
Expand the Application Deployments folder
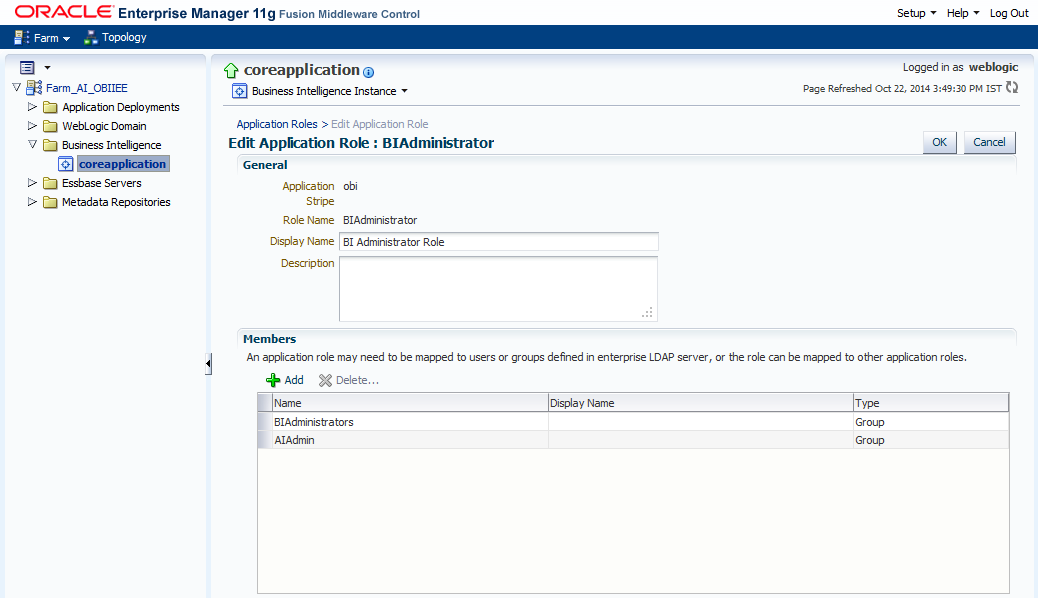click(32, 107)
